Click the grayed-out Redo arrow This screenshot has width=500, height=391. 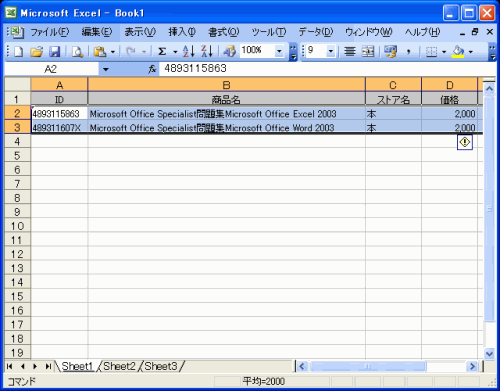(x=131, y=52)
